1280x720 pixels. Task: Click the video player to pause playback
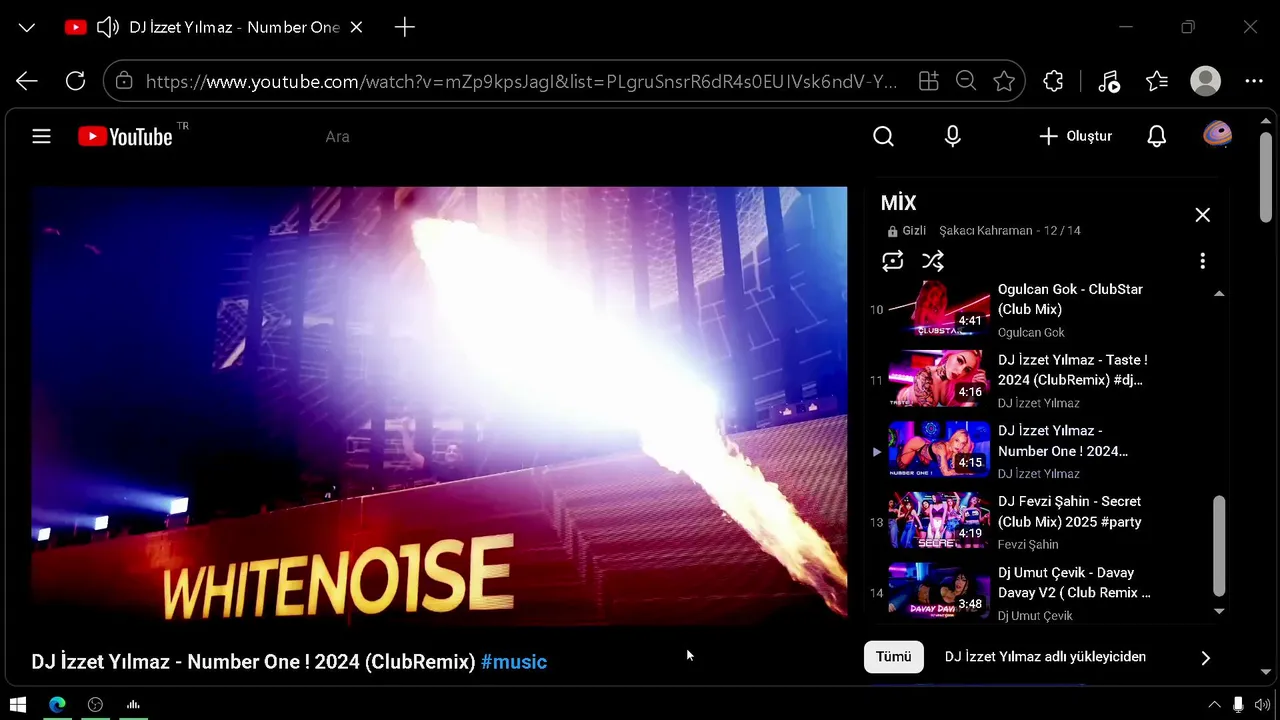pyautogui.click(x=439, y=405)
